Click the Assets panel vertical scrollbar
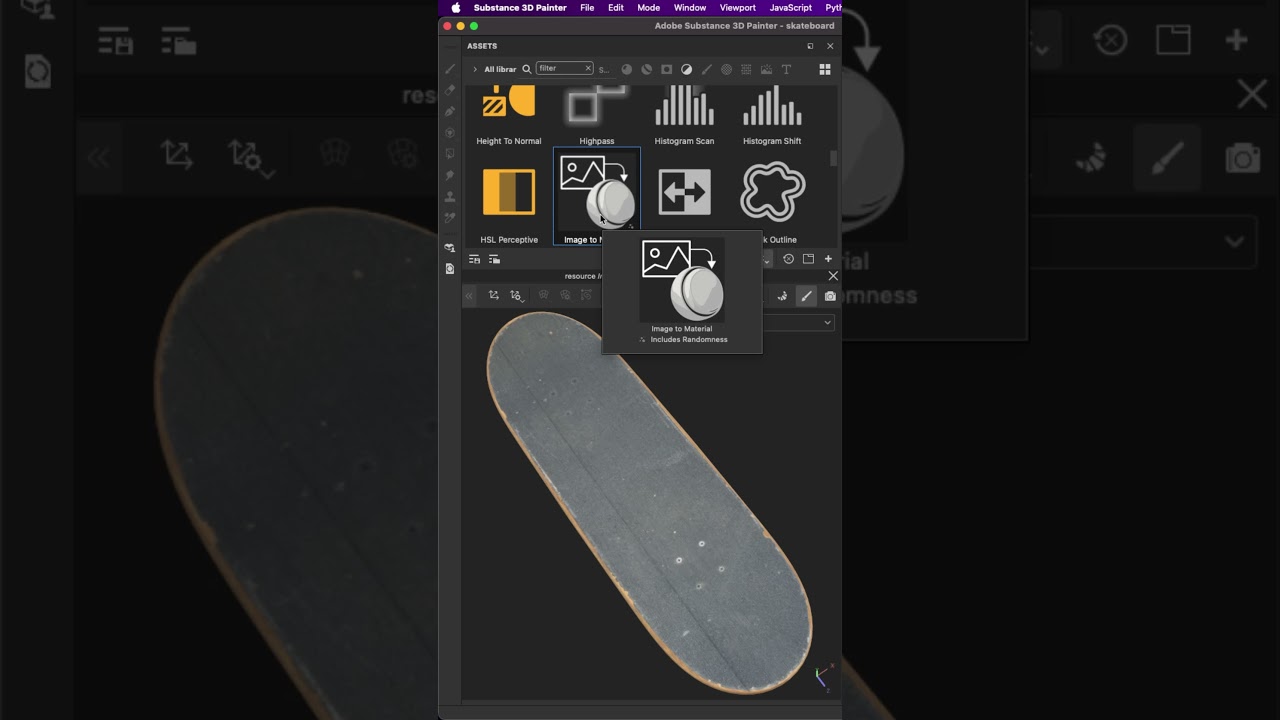This screenshot has height=720, width=1280. 833,159
